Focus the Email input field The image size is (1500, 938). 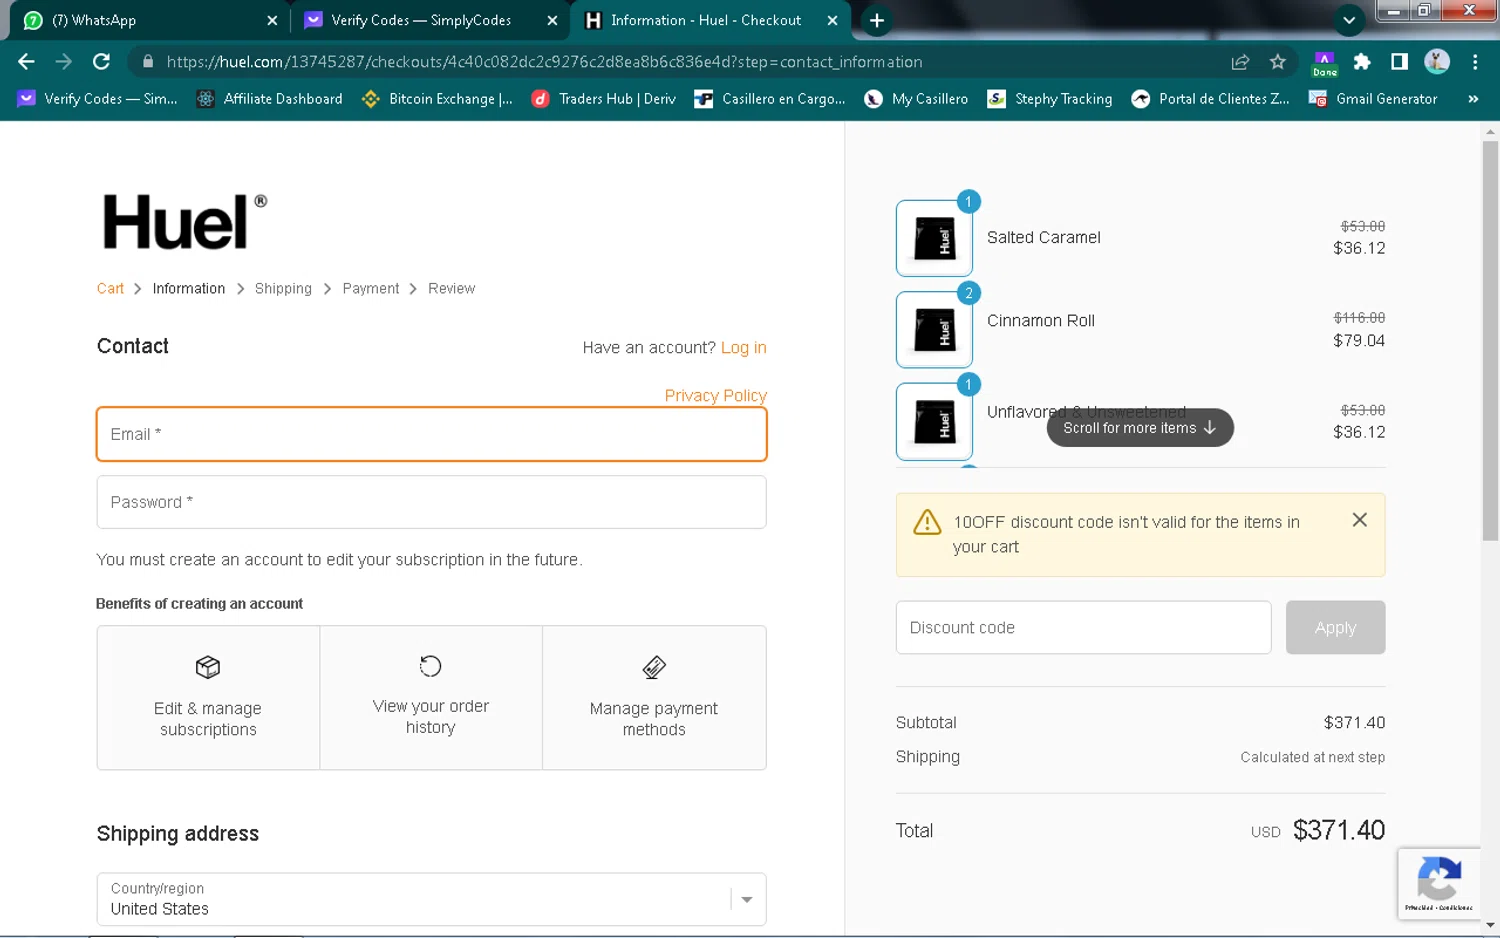coord(432,434)
